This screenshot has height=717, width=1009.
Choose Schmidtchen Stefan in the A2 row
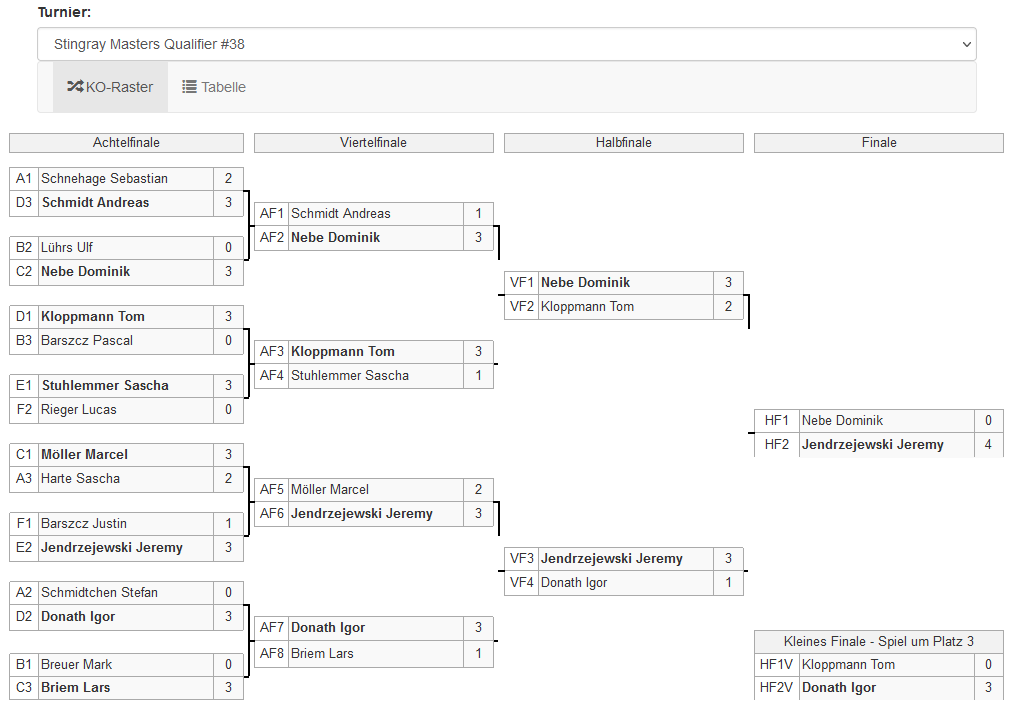[x=99, y=592]
